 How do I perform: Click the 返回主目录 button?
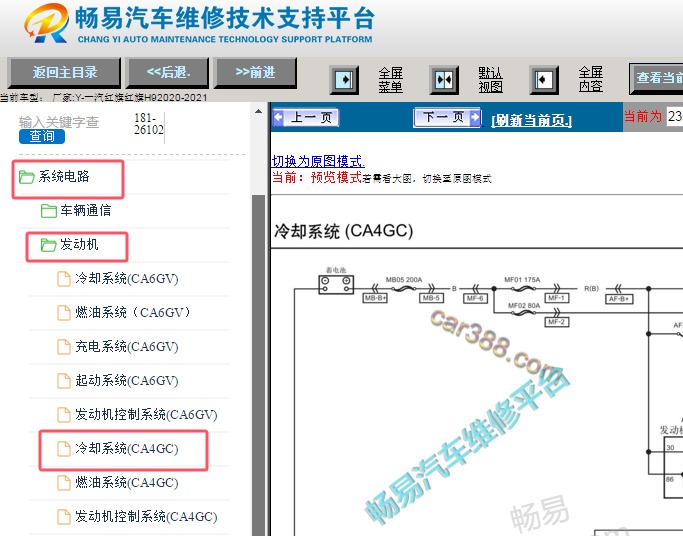tap(64, 72)
